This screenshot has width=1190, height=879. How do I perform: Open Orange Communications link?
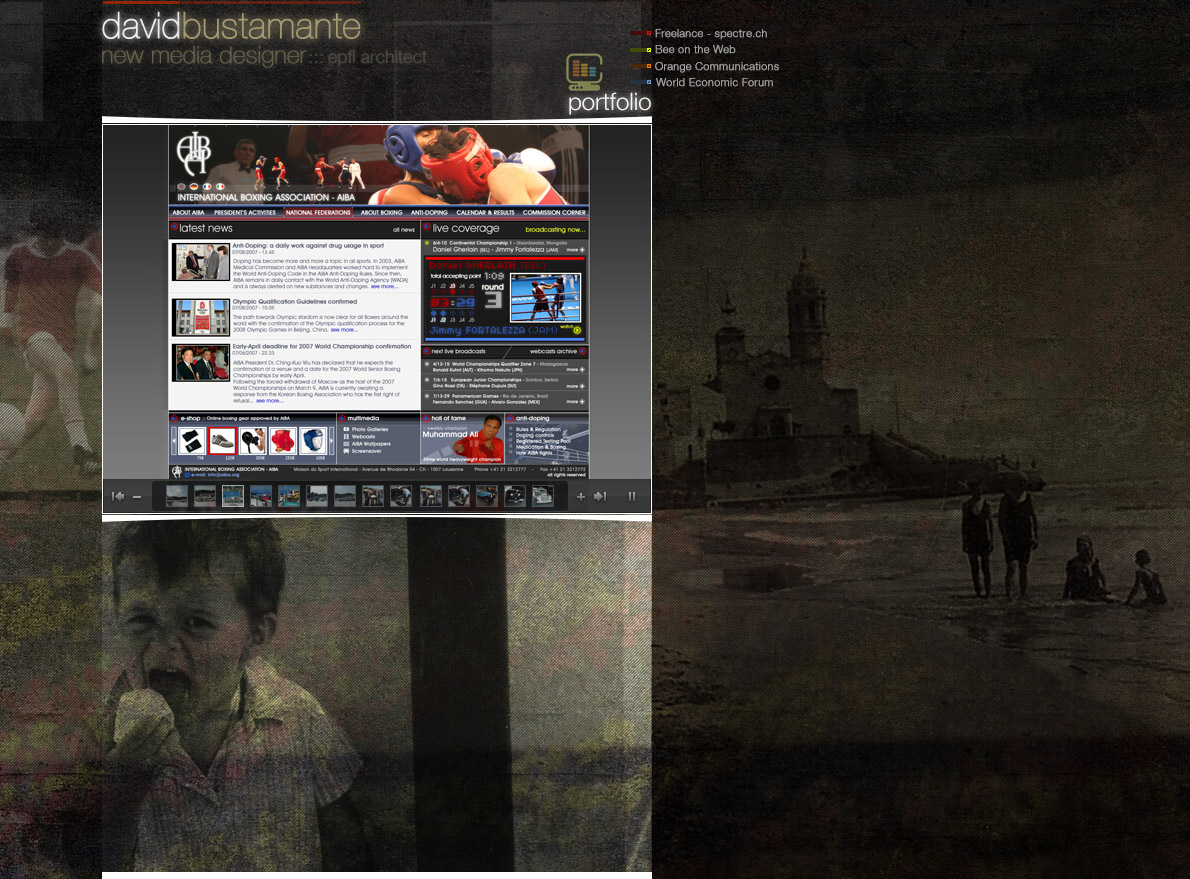716,66
